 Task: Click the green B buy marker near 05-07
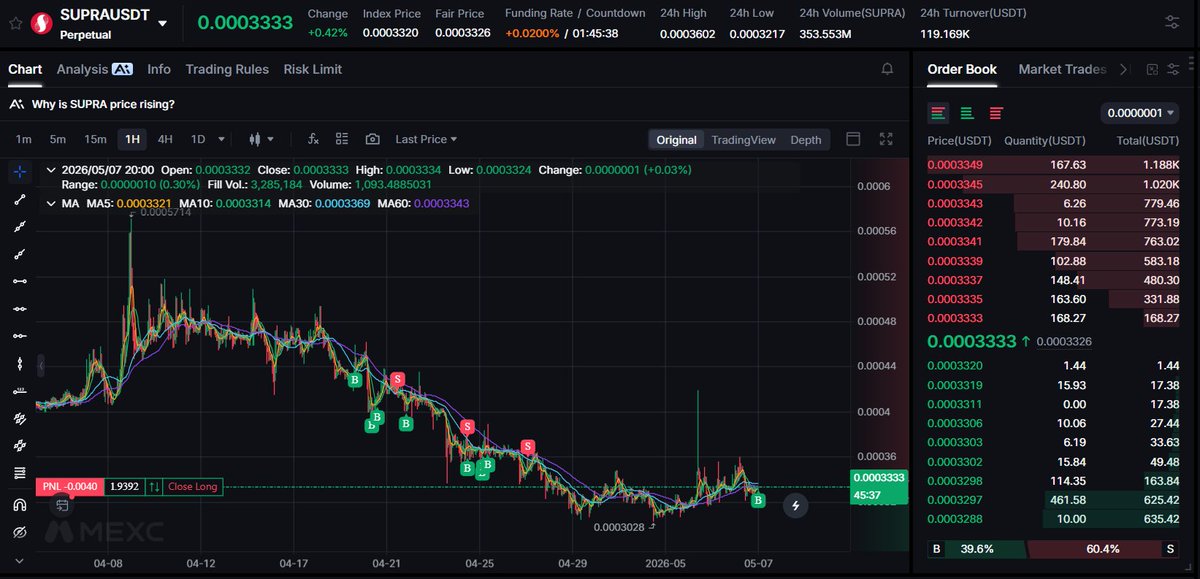(758, 499)
